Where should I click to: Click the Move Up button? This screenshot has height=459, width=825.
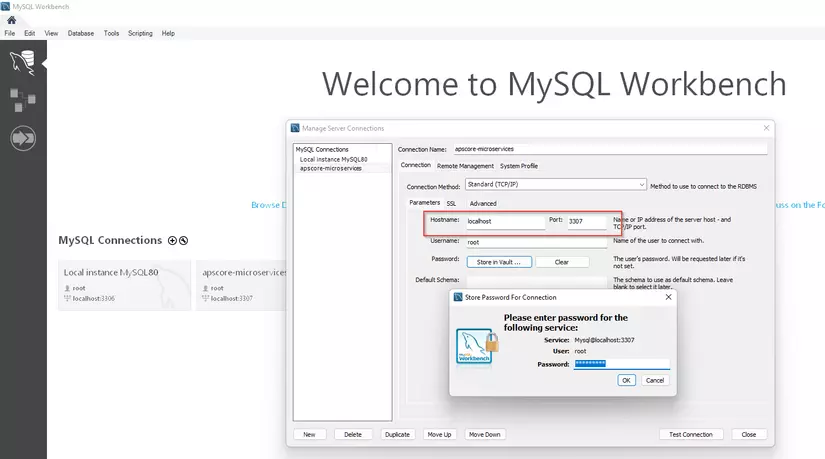point(439,434)
